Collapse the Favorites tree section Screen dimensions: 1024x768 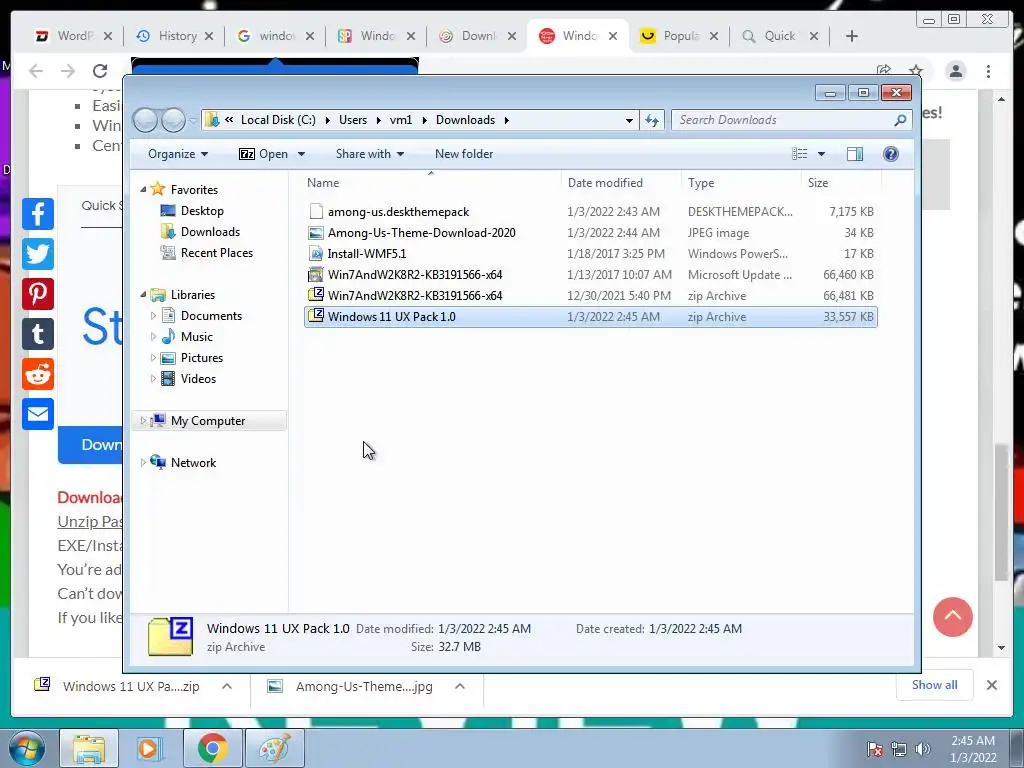point(143,189)
